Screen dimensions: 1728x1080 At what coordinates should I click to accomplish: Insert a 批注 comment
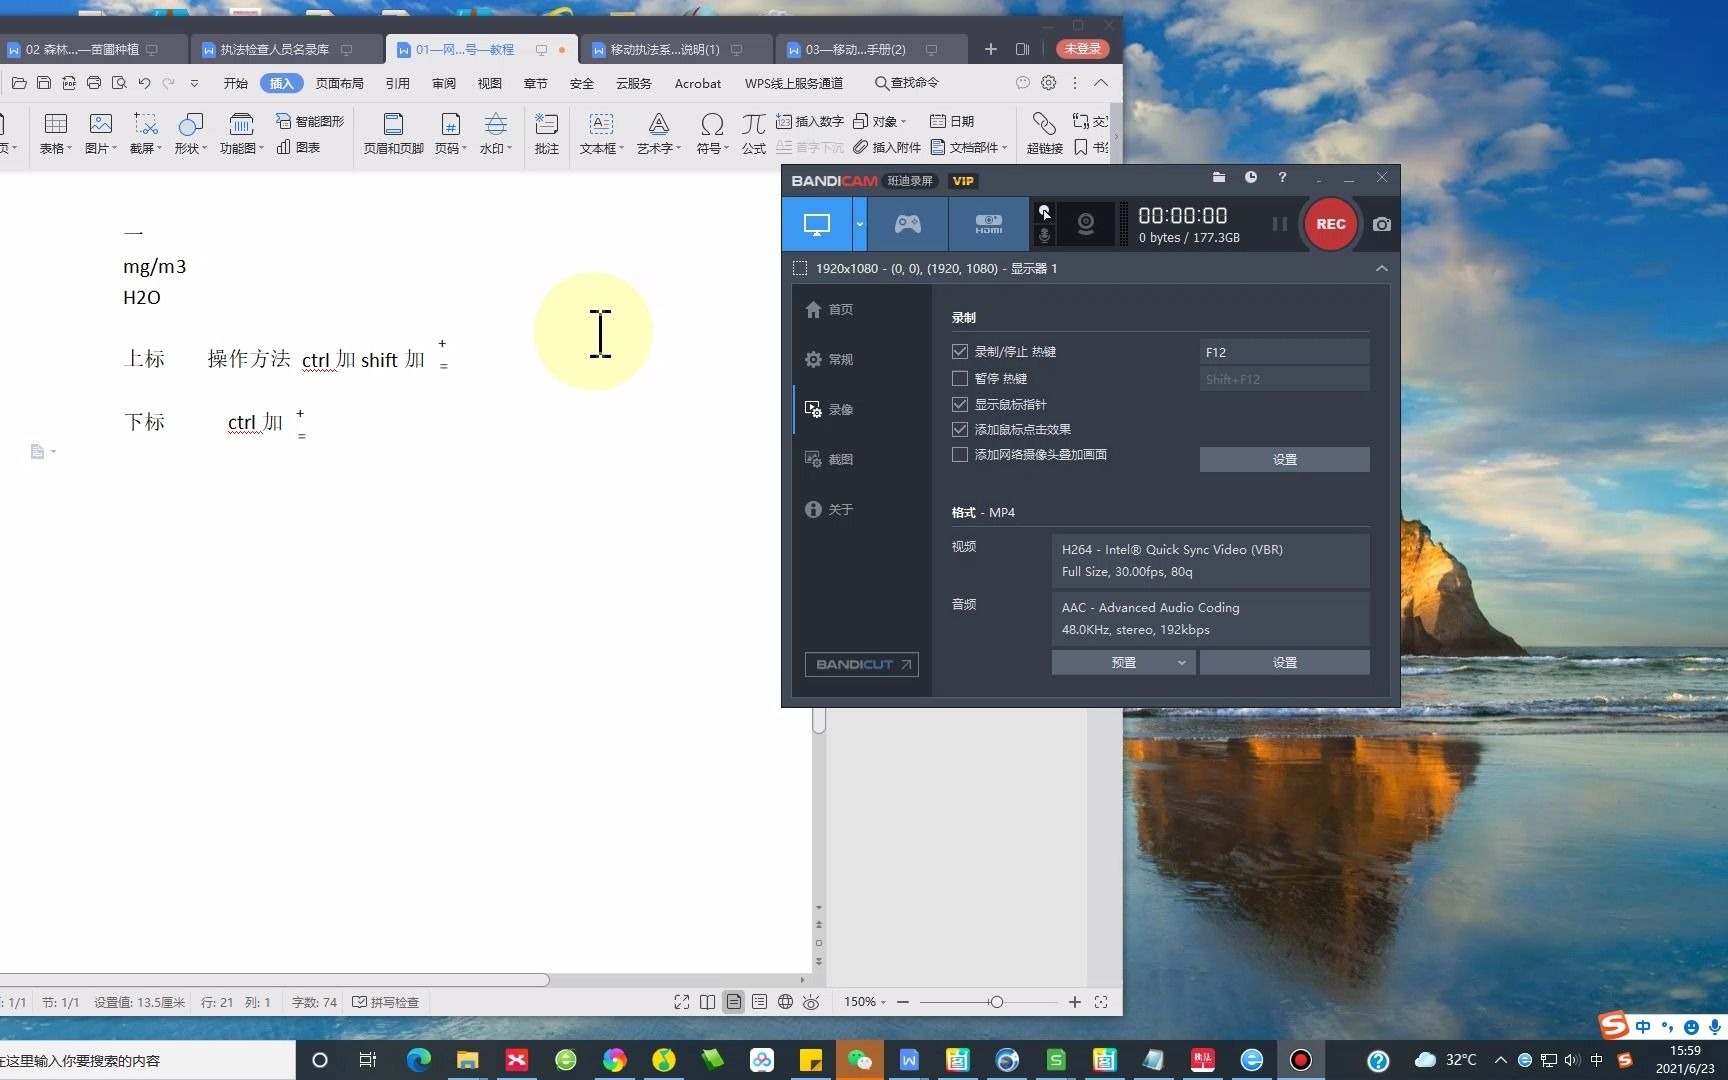click(546, 134)
